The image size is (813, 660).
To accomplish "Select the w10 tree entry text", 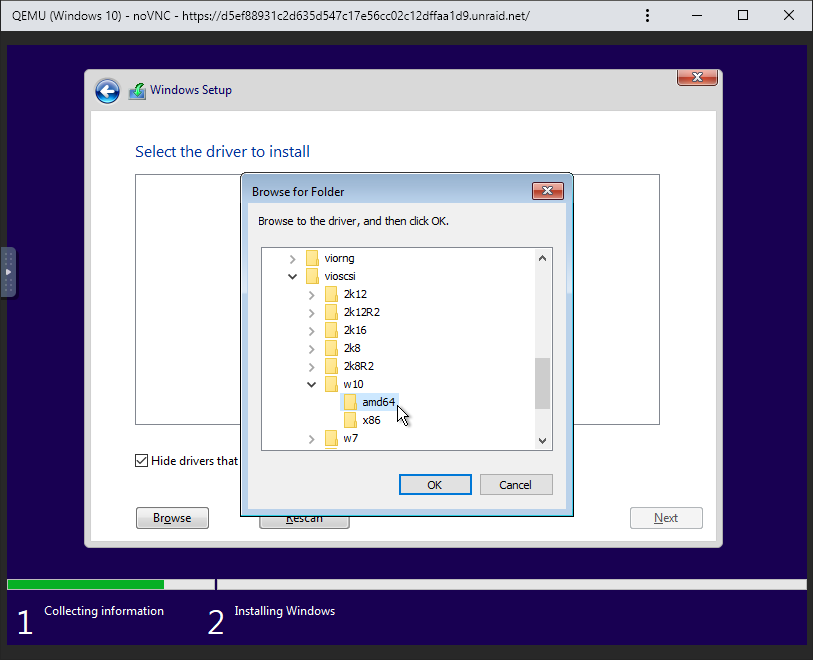I will point(353,384).
